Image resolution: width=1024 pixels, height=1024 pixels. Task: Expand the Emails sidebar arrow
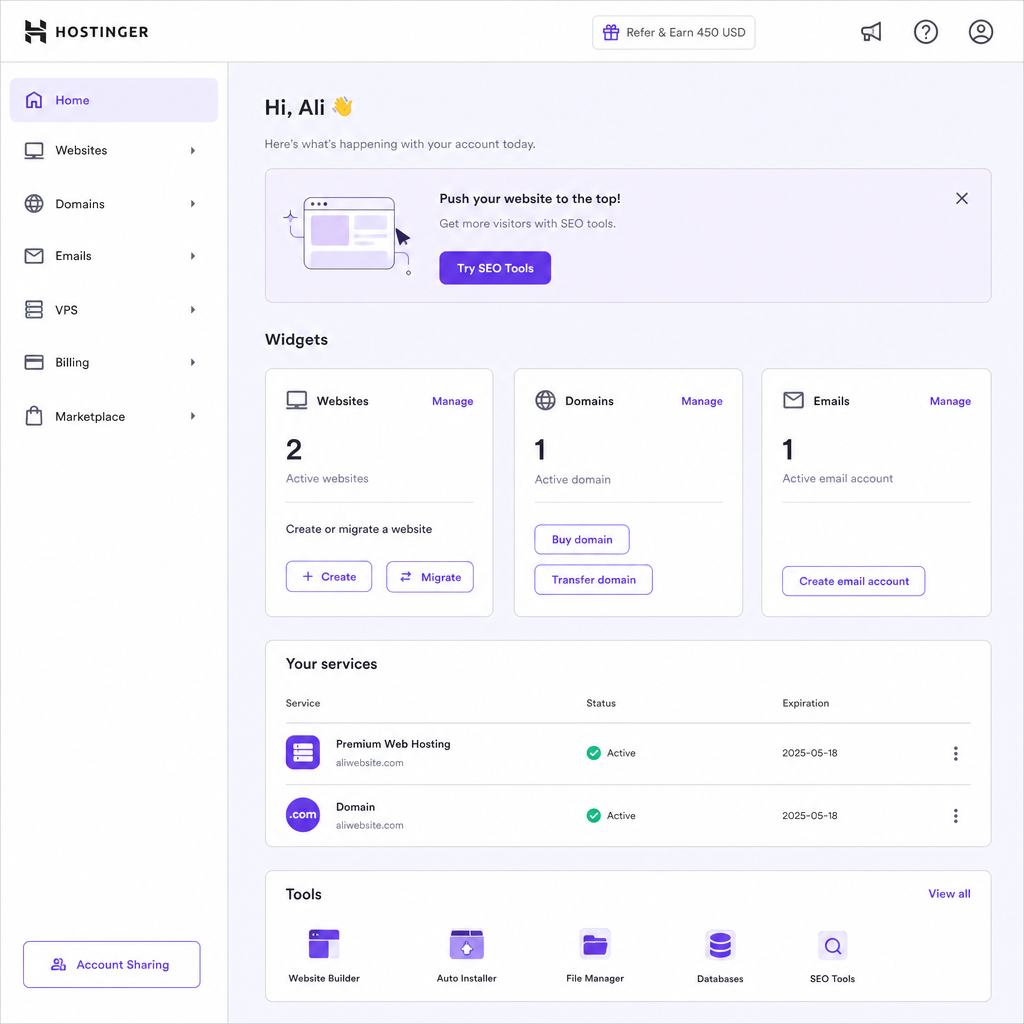pyautogui.click(x=193, y=256)
